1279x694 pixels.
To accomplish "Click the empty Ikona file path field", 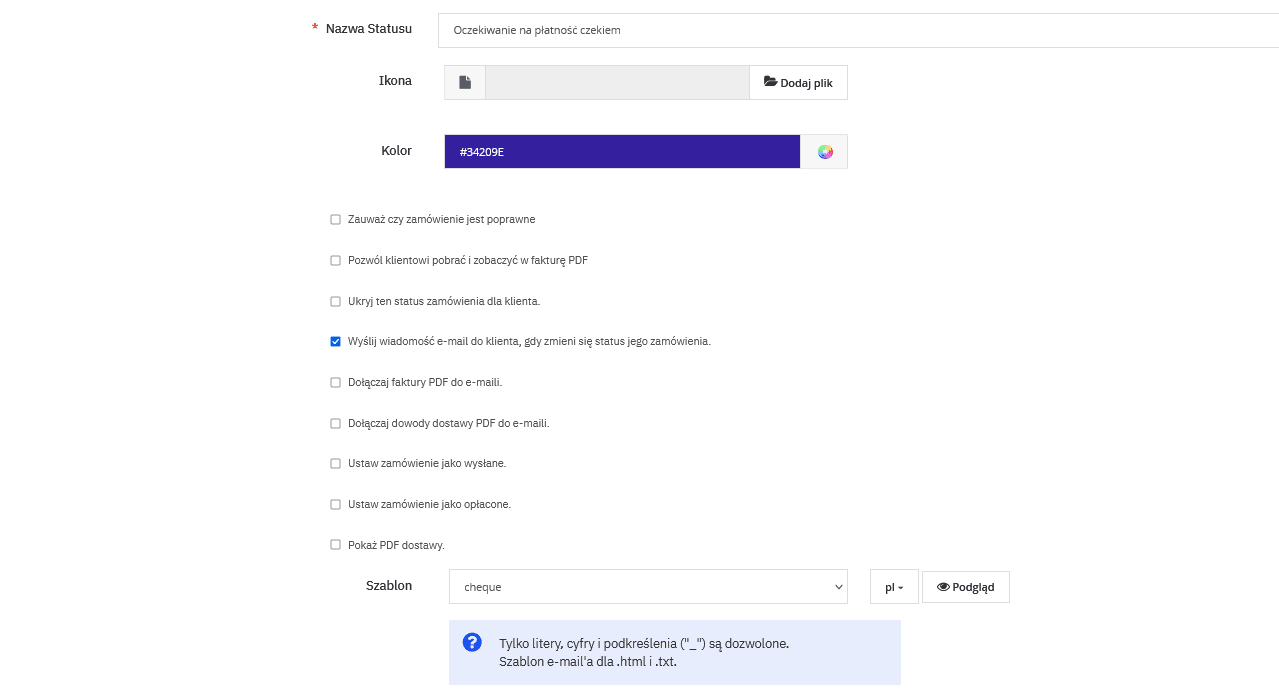I will tap(617, 83).
